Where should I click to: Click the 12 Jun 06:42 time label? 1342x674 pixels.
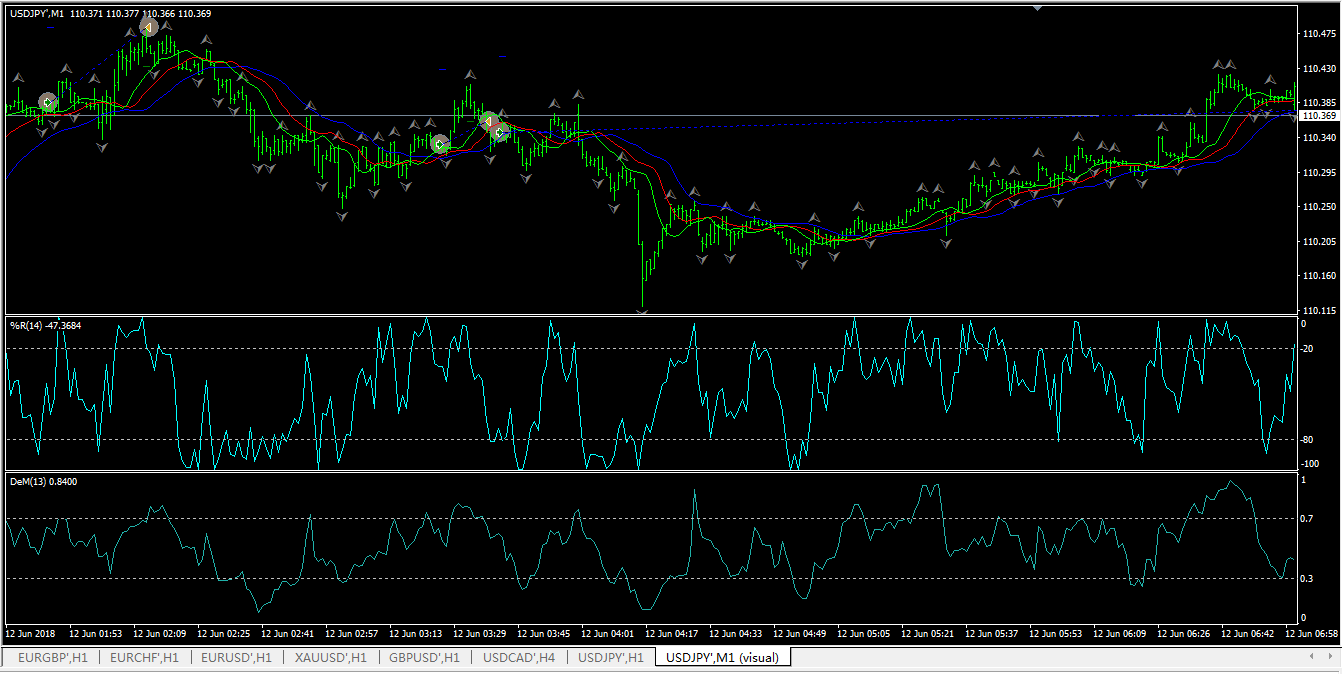1248,634
